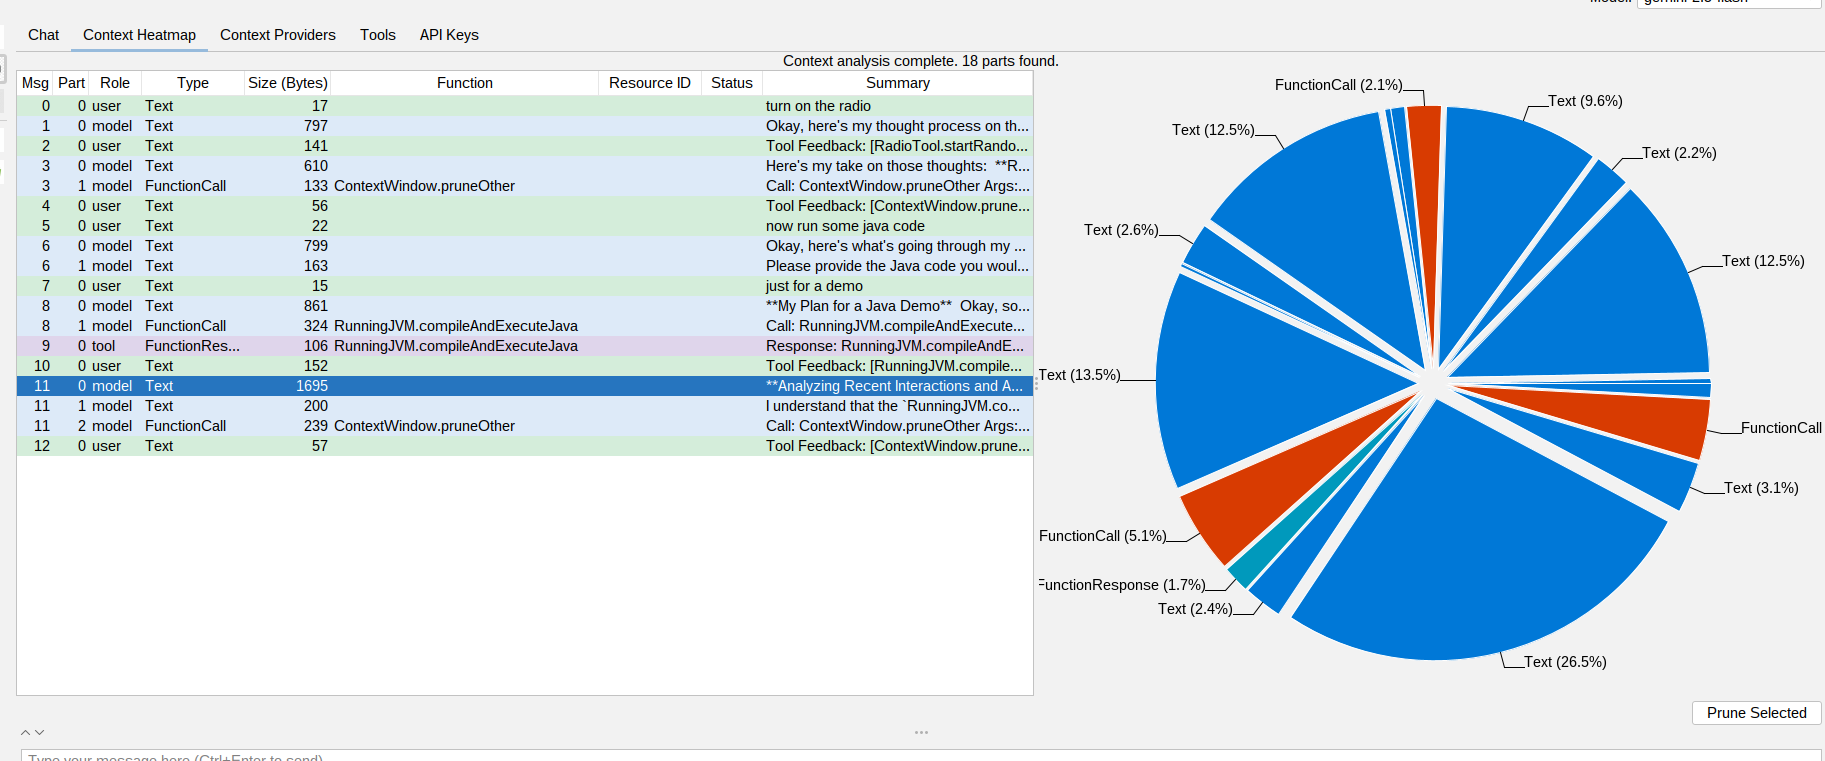
Task: Click the Summary column header
Action: pyautogui.click(x=897, y=83)
